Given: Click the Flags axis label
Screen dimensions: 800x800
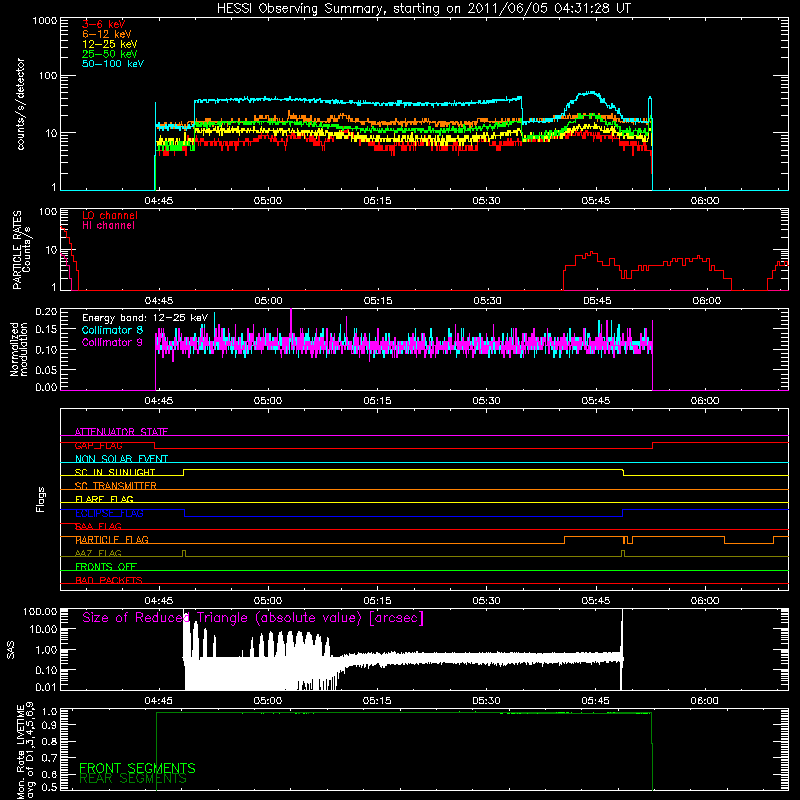Looking at the screenshot, I should pyautogui.click(x=41, y=499).
